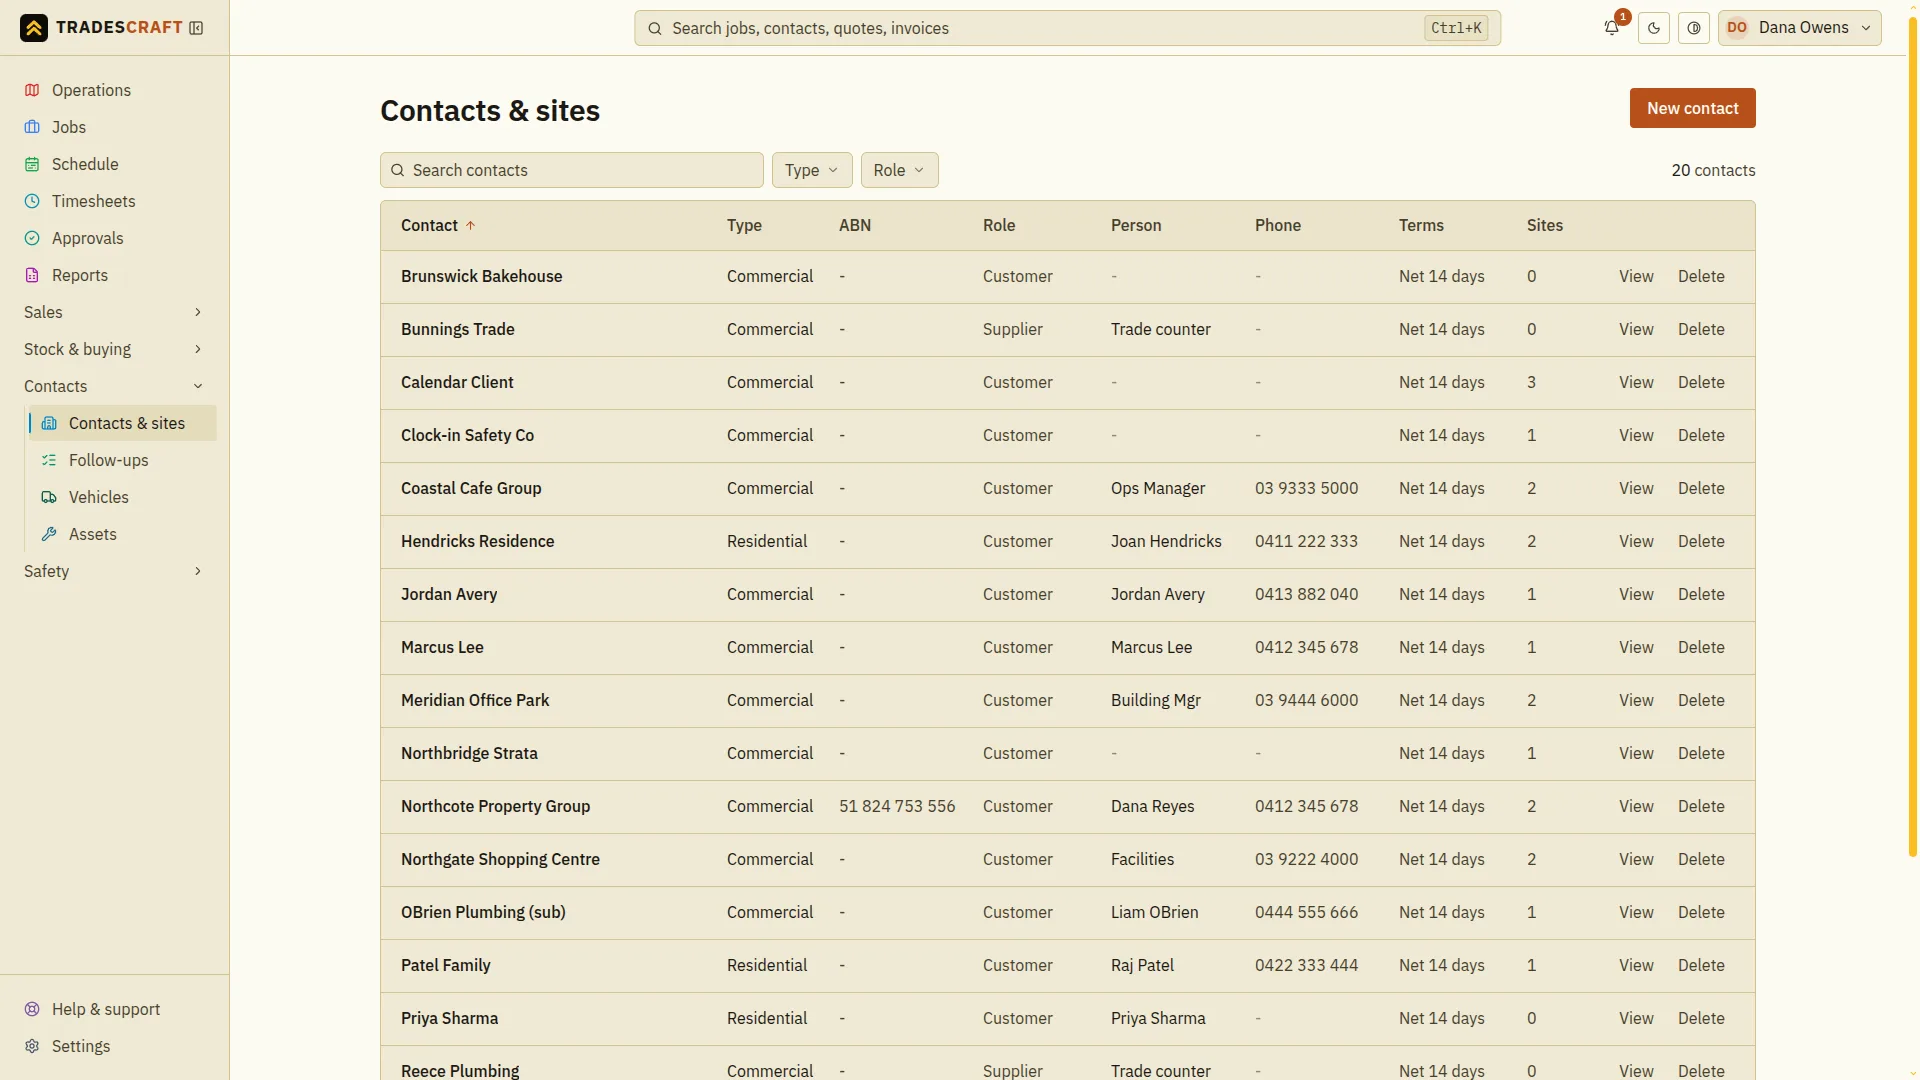Go to Jobs in sidebar
Viewport: 1920px width, 1080px height.
114,127
